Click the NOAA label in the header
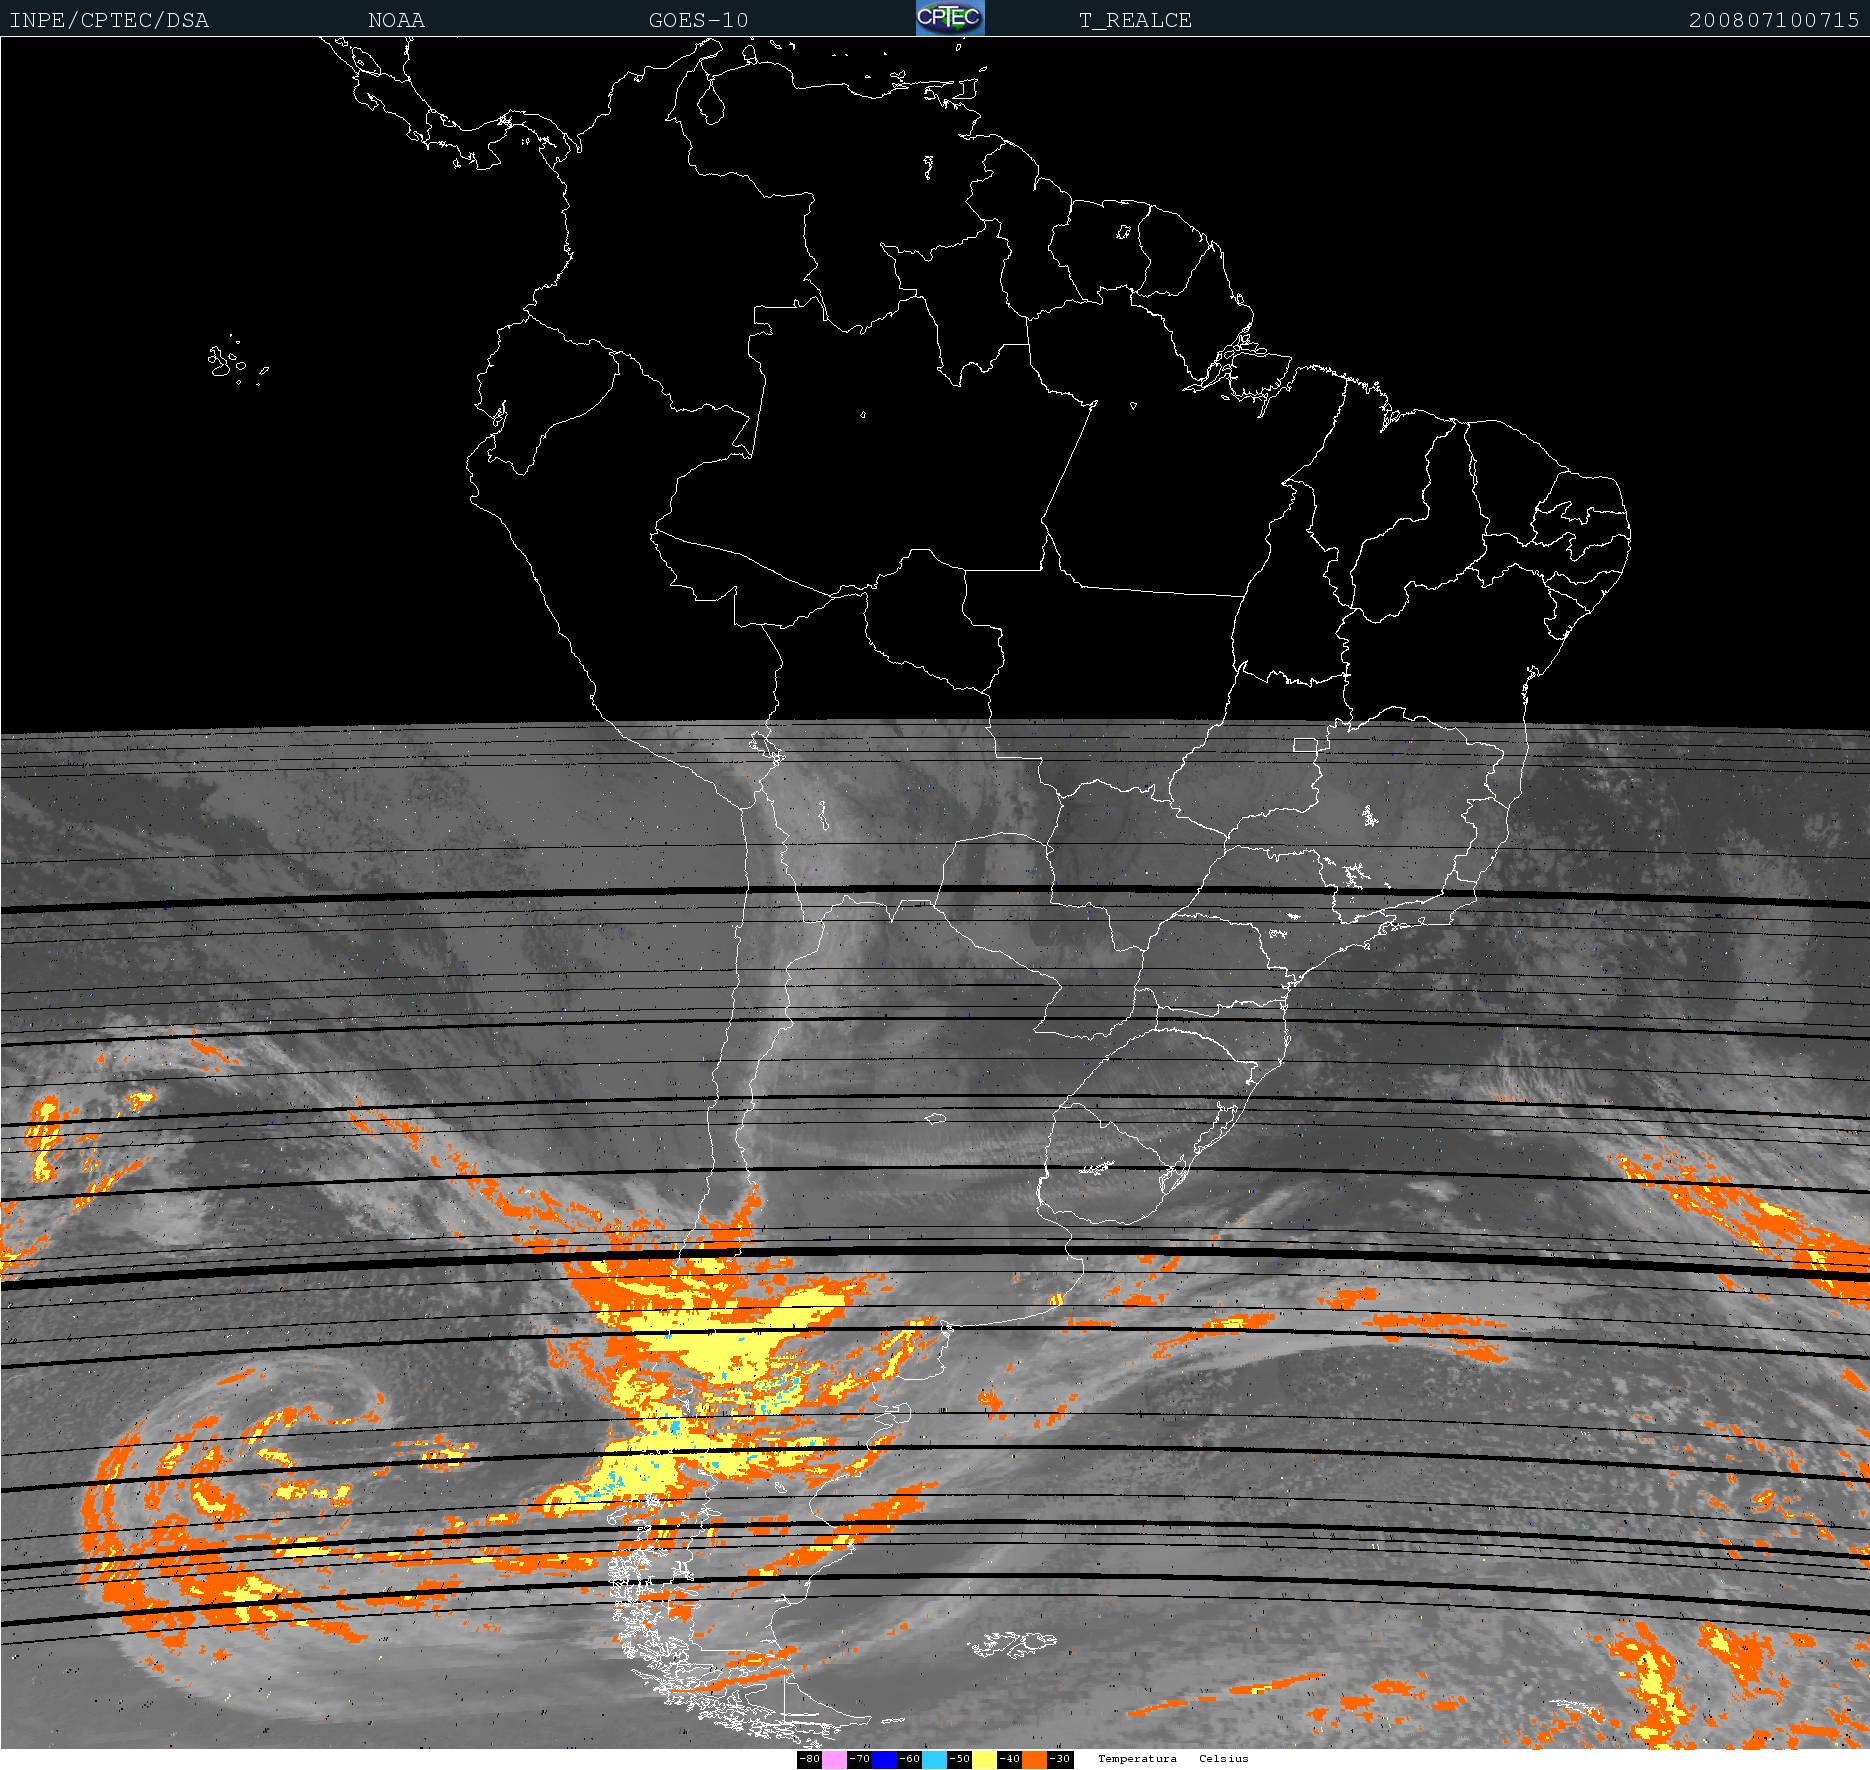This screenshot has width=1870, height=1770. (396, 20)
